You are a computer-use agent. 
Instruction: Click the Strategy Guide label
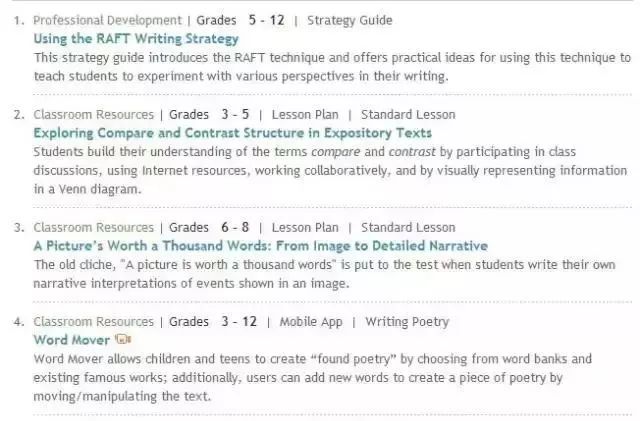[x=349, y=20]
